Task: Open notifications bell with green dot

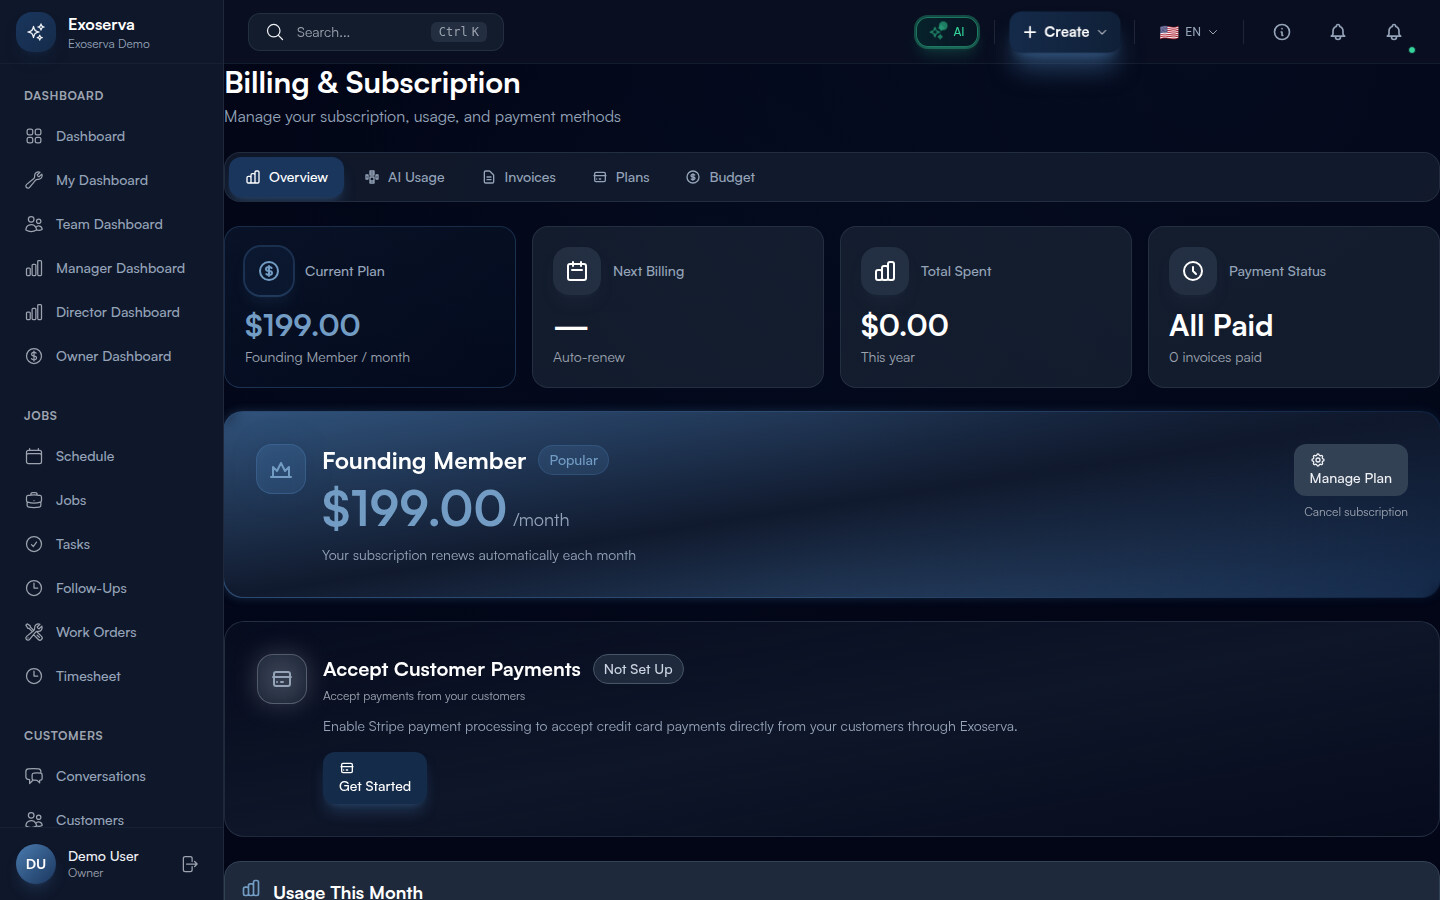Action: (1393, 32)
